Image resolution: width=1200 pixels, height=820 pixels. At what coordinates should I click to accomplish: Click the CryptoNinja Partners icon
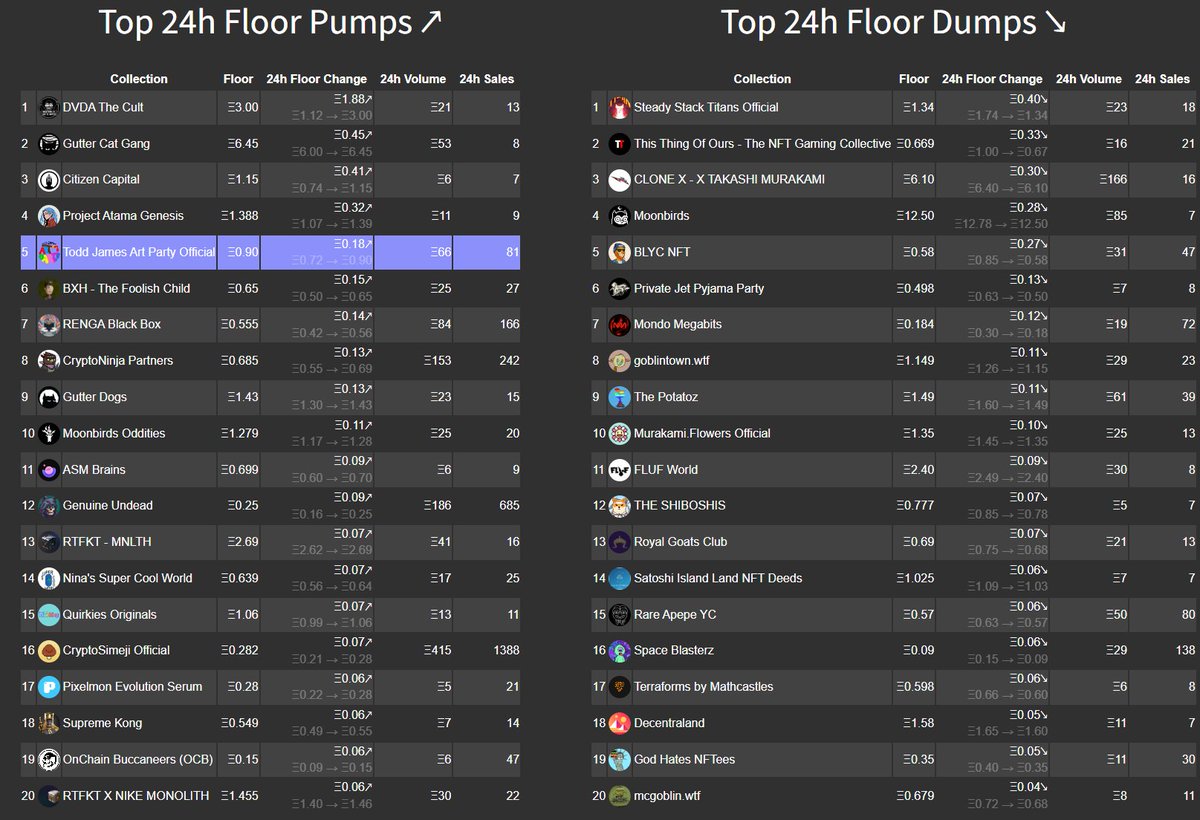pos(49,361)
